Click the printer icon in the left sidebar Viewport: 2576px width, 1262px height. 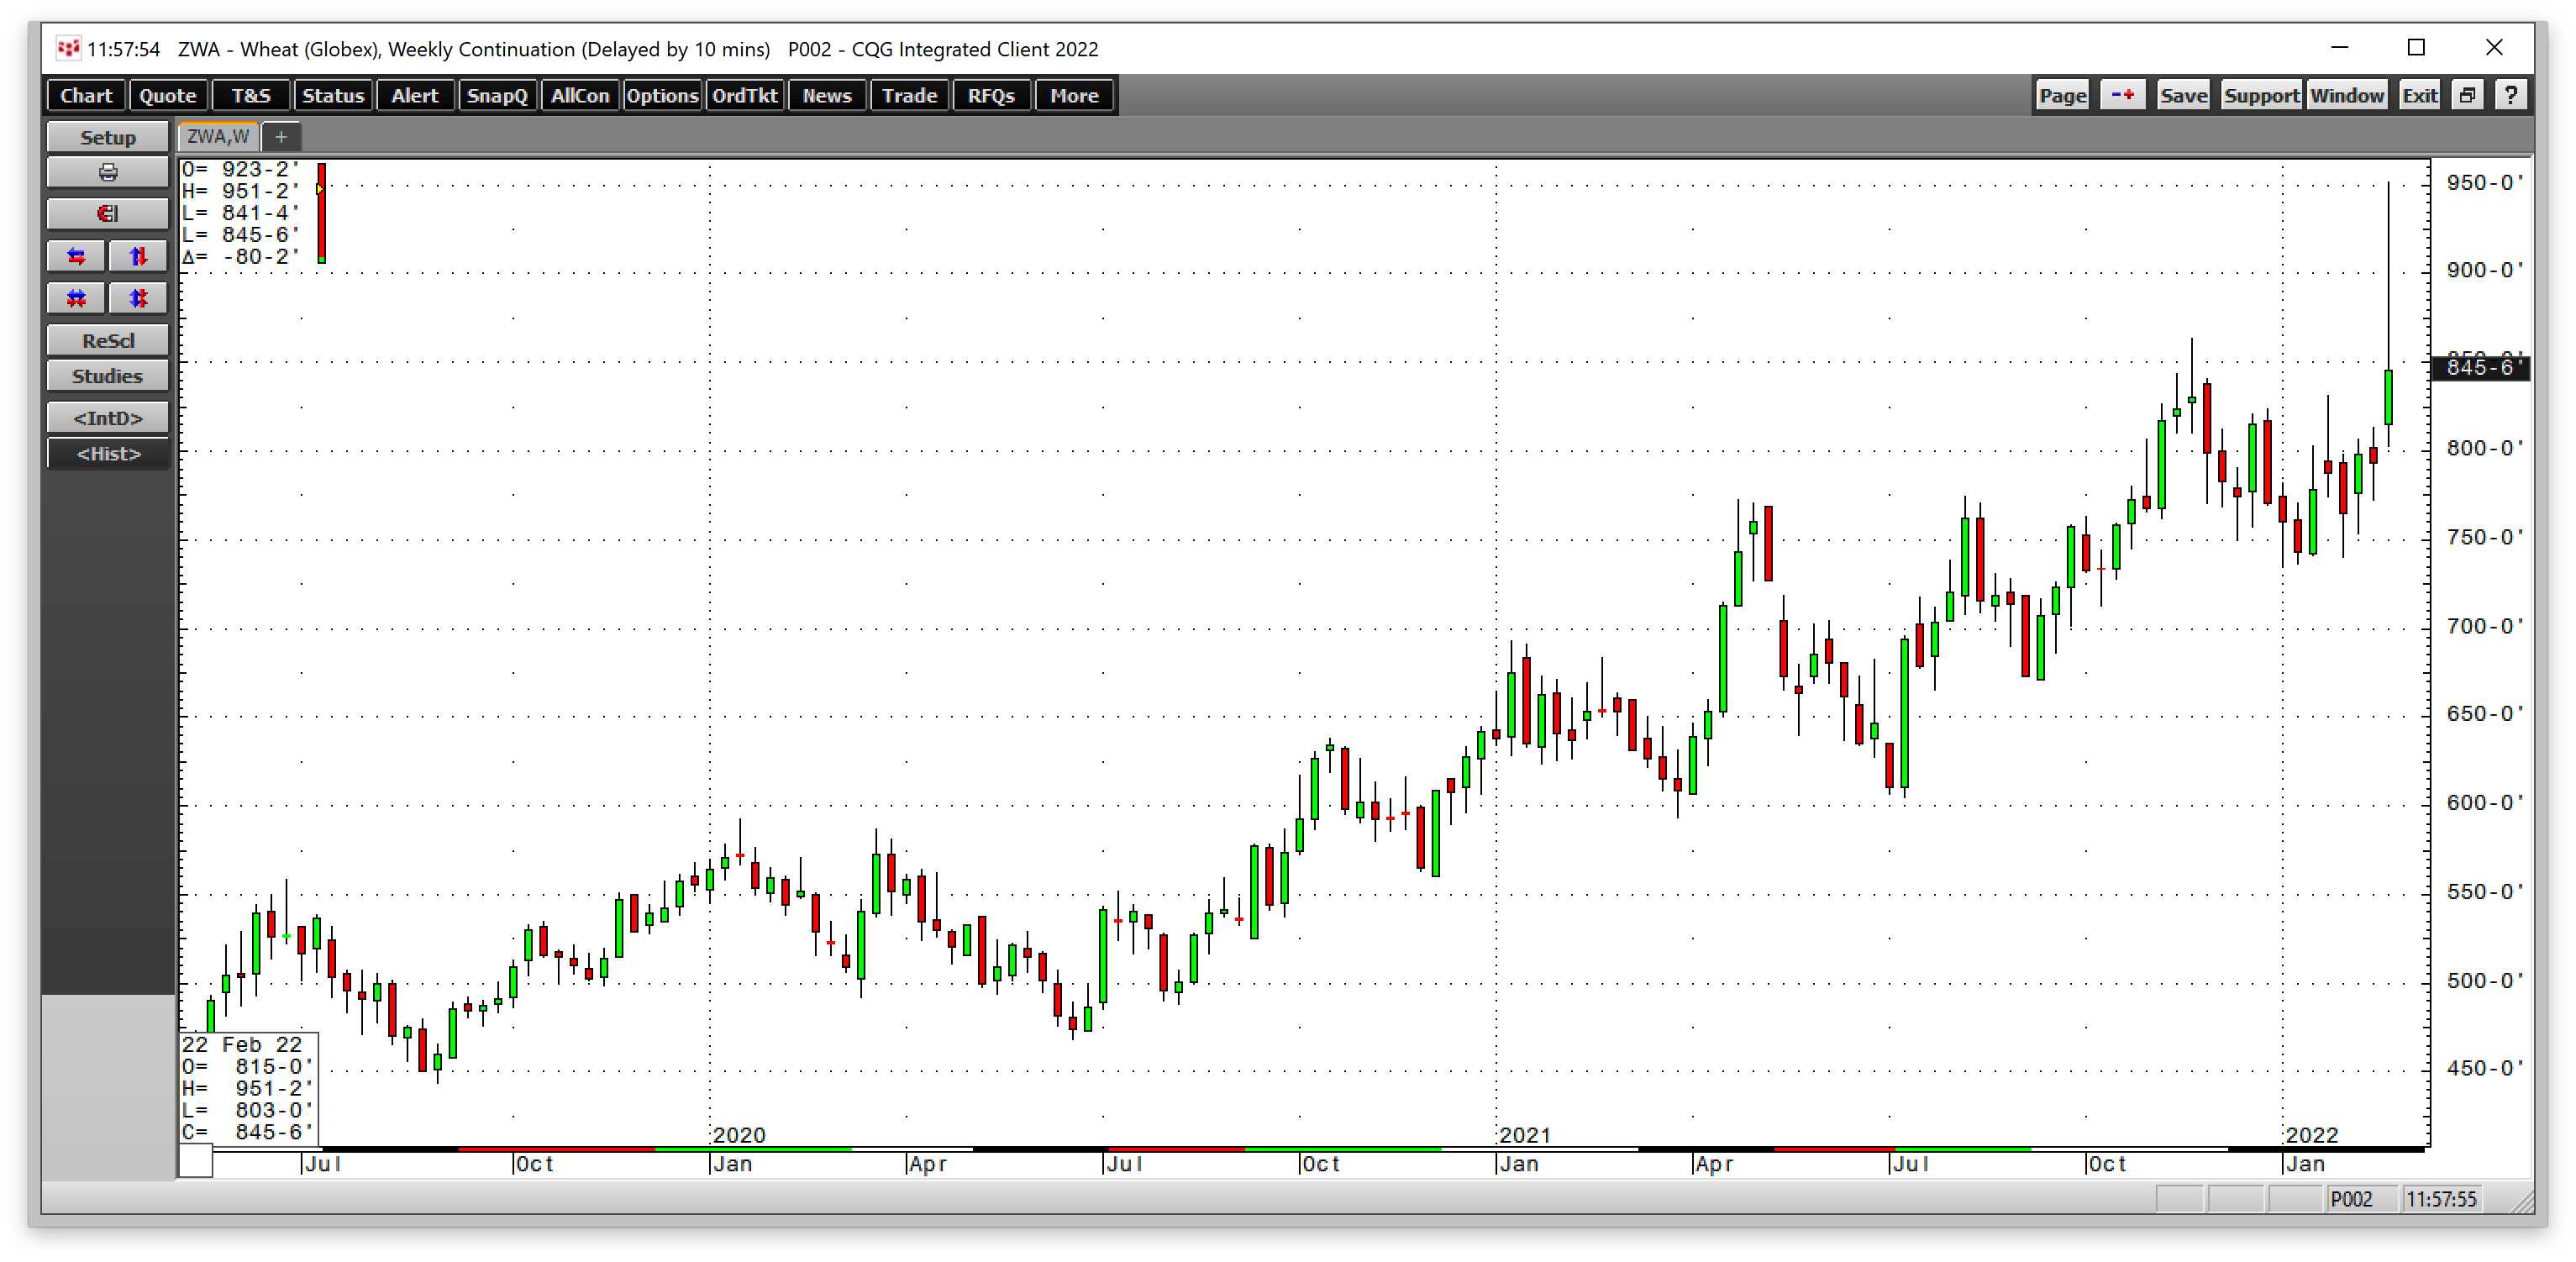coord(108,173)
